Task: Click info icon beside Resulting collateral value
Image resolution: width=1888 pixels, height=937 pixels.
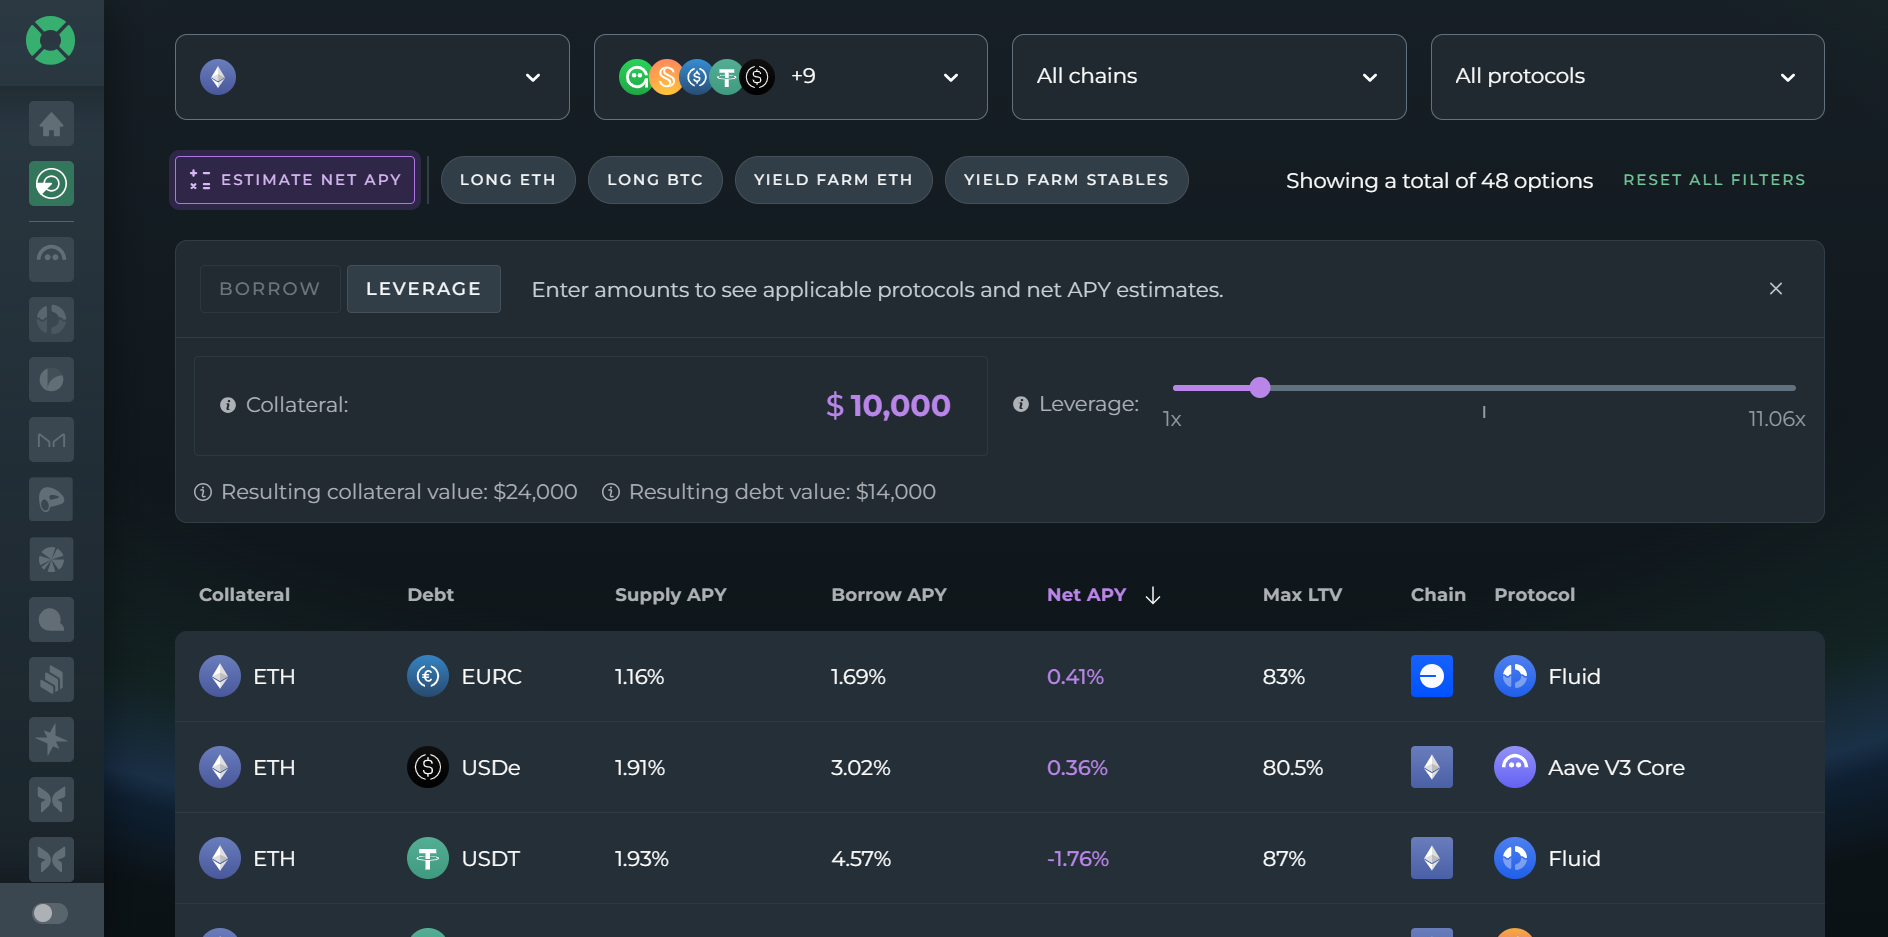Action: [x=203, y=492]
